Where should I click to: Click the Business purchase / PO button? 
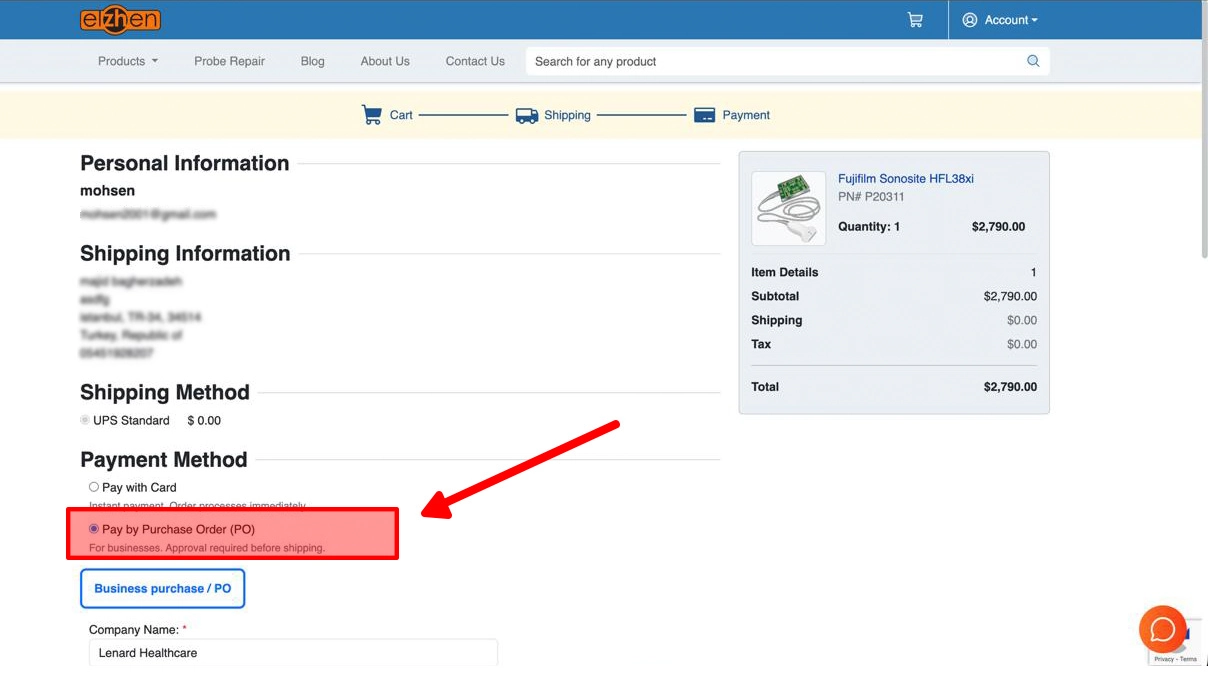click(x=162, y=588)
